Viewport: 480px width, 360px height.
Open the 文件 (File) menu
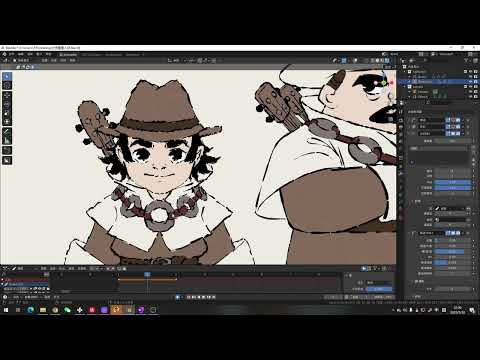pyautogui.click(x=11, y=54)
